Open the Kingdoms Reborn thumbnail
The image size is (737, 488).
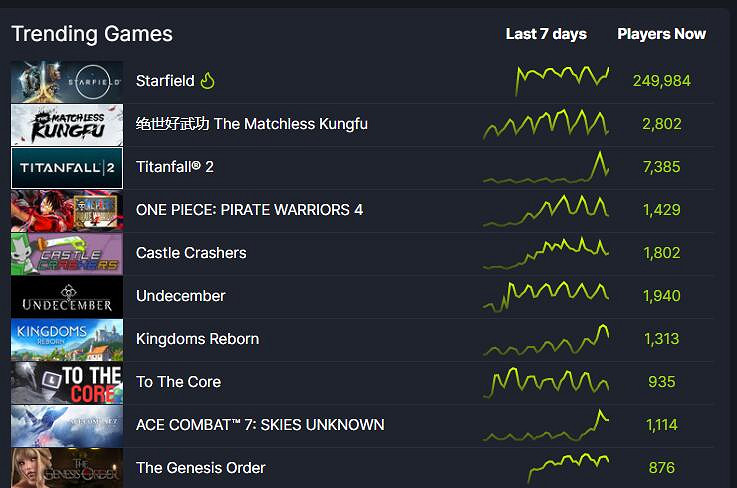67,340
